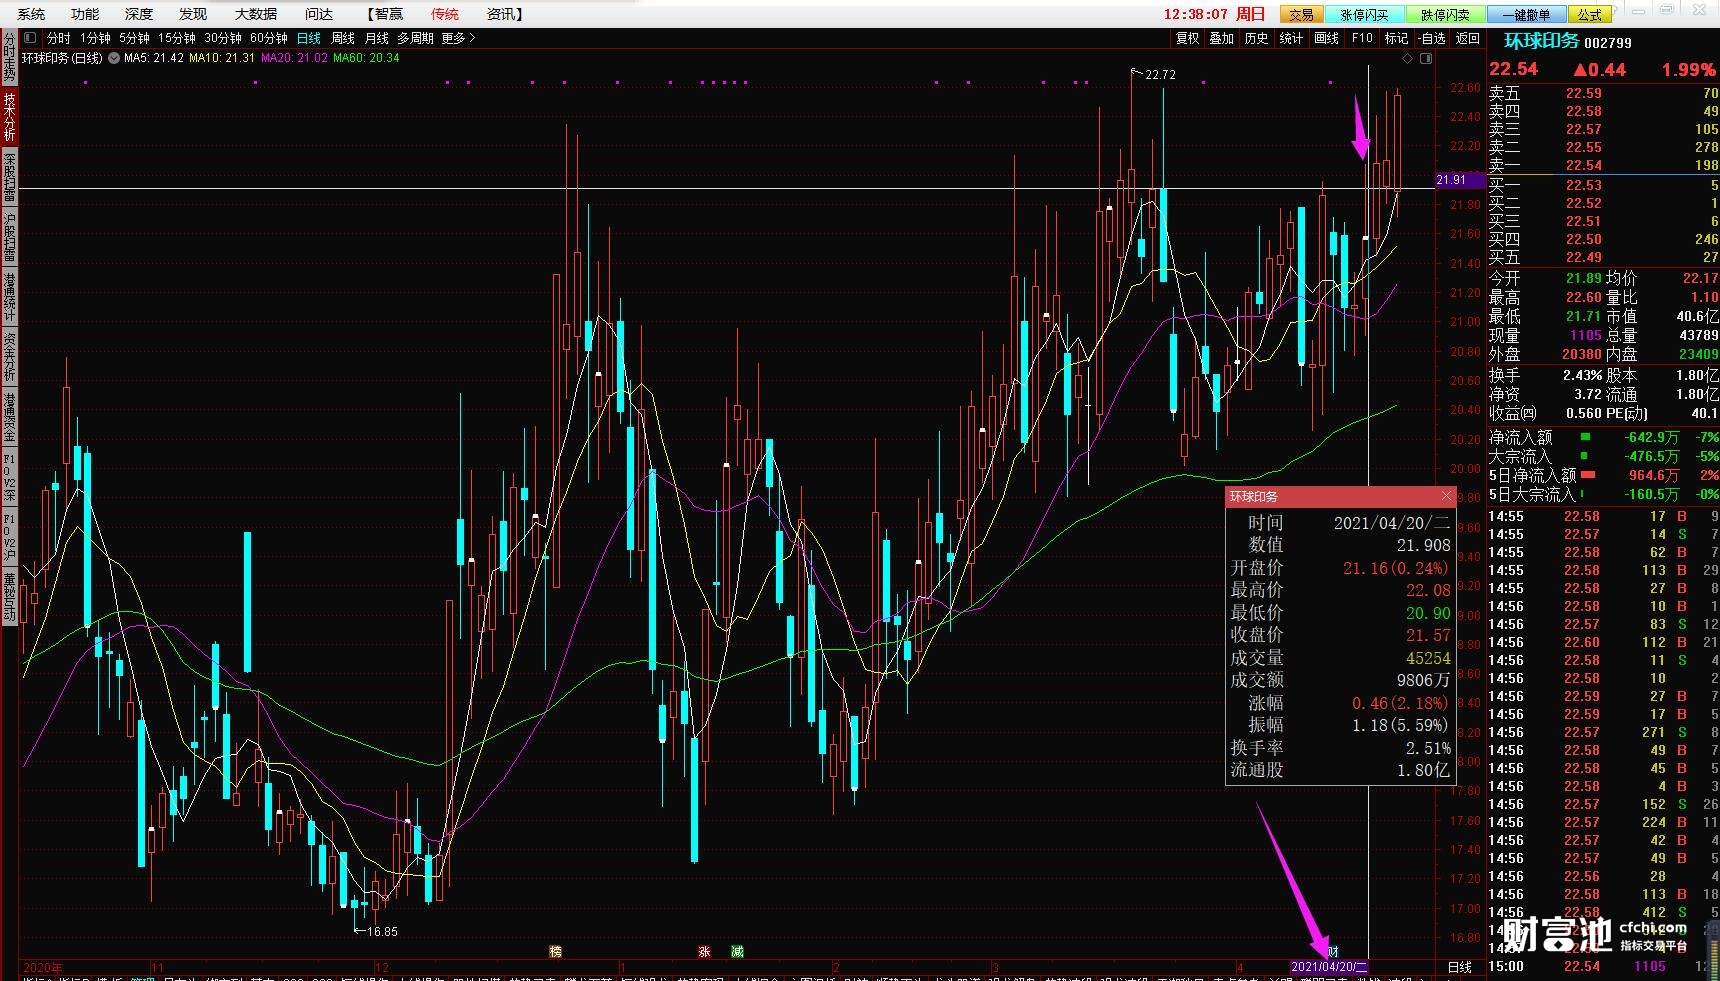Select the 周线 weekly chart period
The image size is (1720, 981).
[343, 38]
